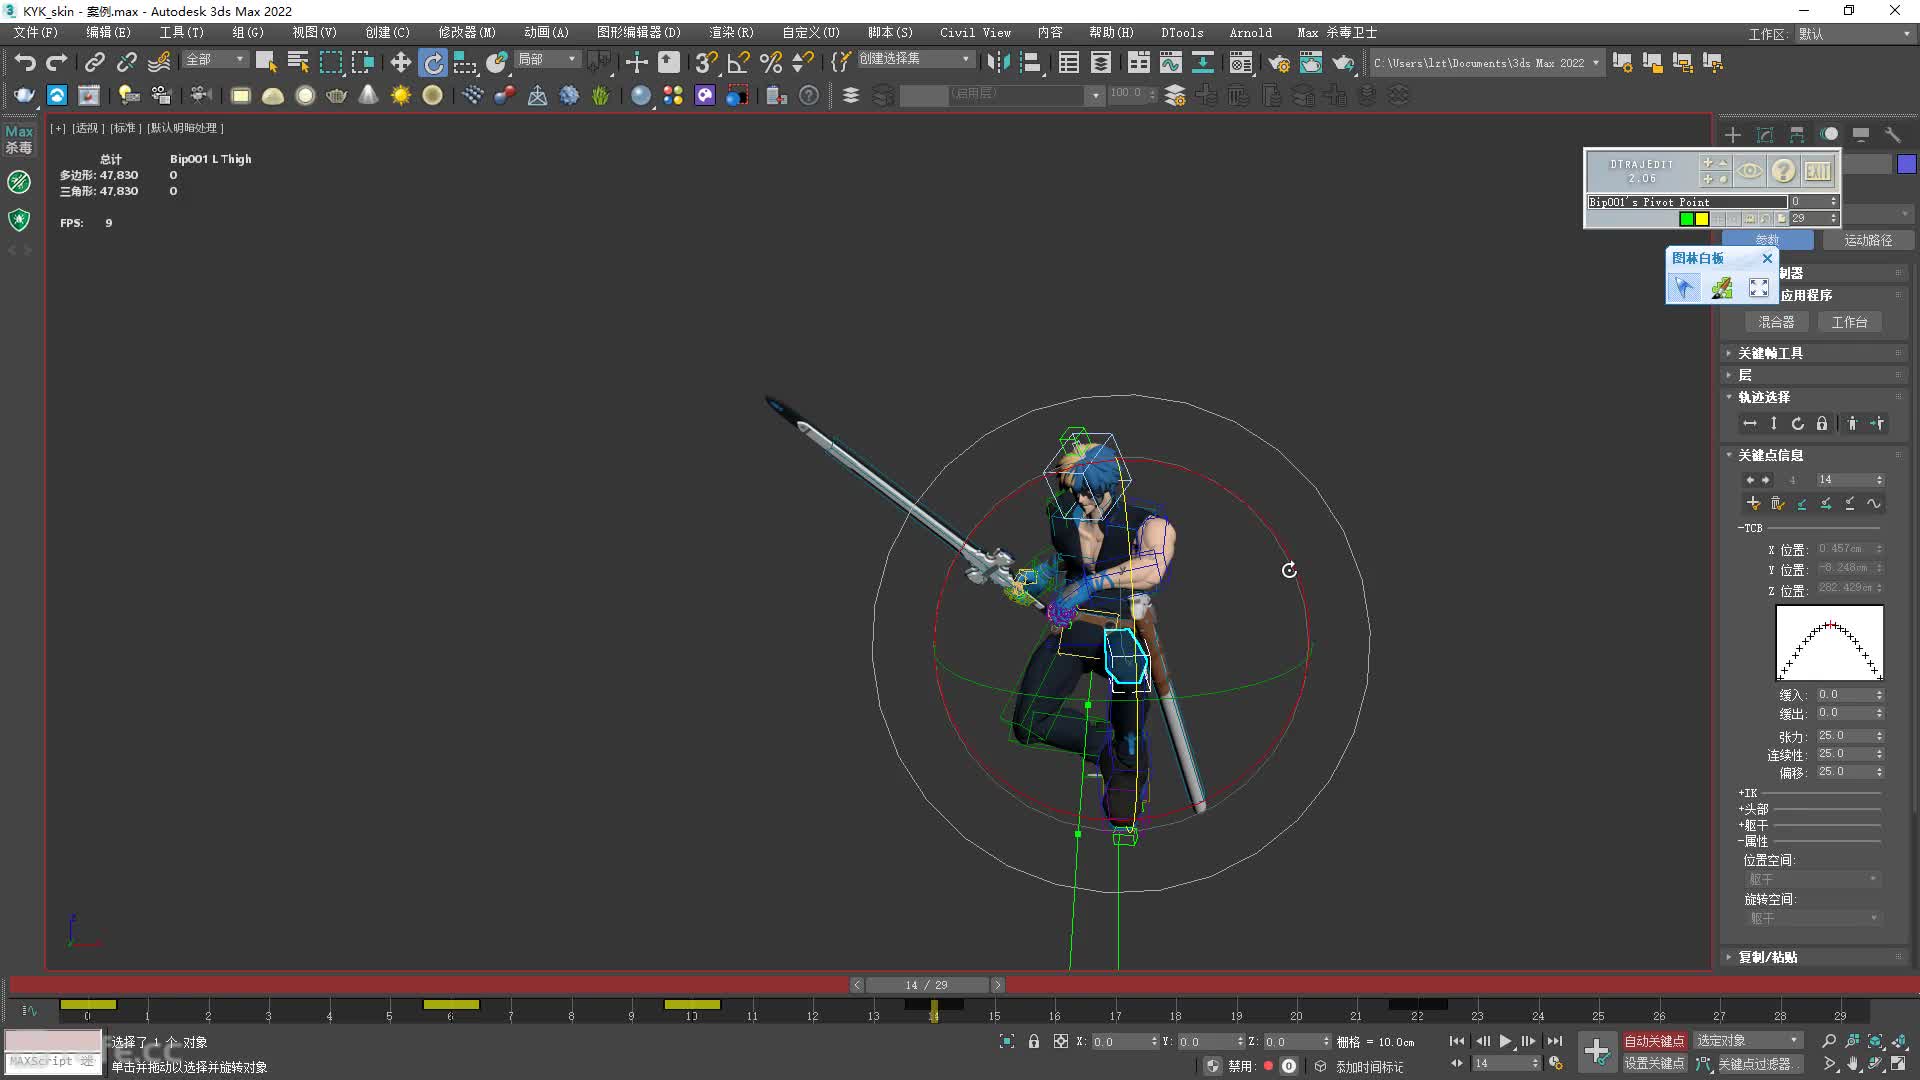Select the Move tool icon
The width and height of the screenshot is (1920, 1080).
(x=401, y=62)
